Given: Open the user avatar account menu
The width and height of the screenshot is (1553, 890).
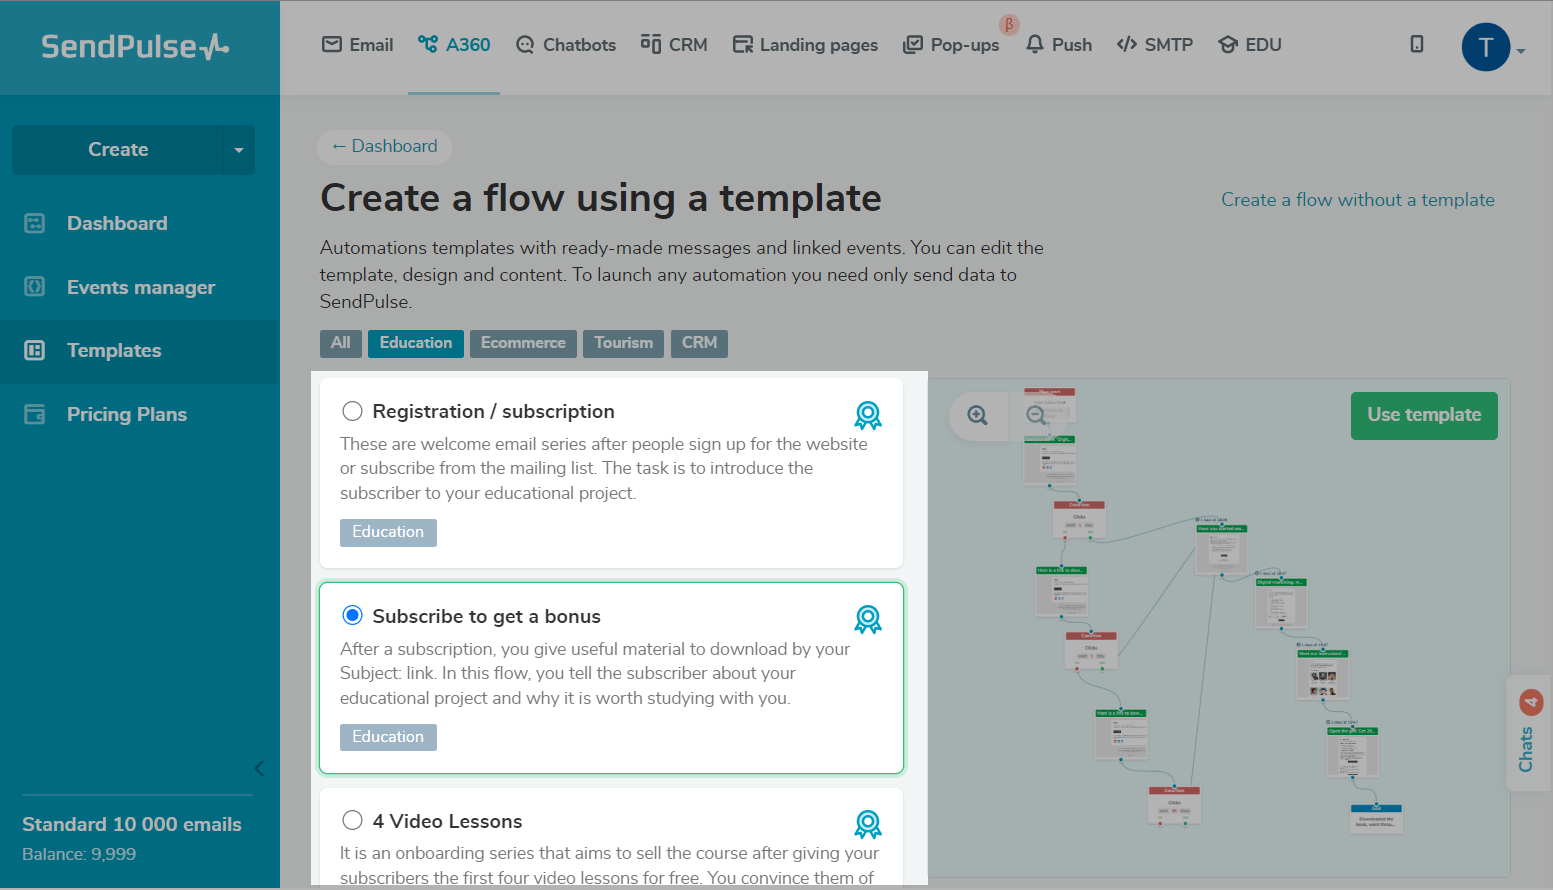Looking at the screenshot, I should (1486, 47).
